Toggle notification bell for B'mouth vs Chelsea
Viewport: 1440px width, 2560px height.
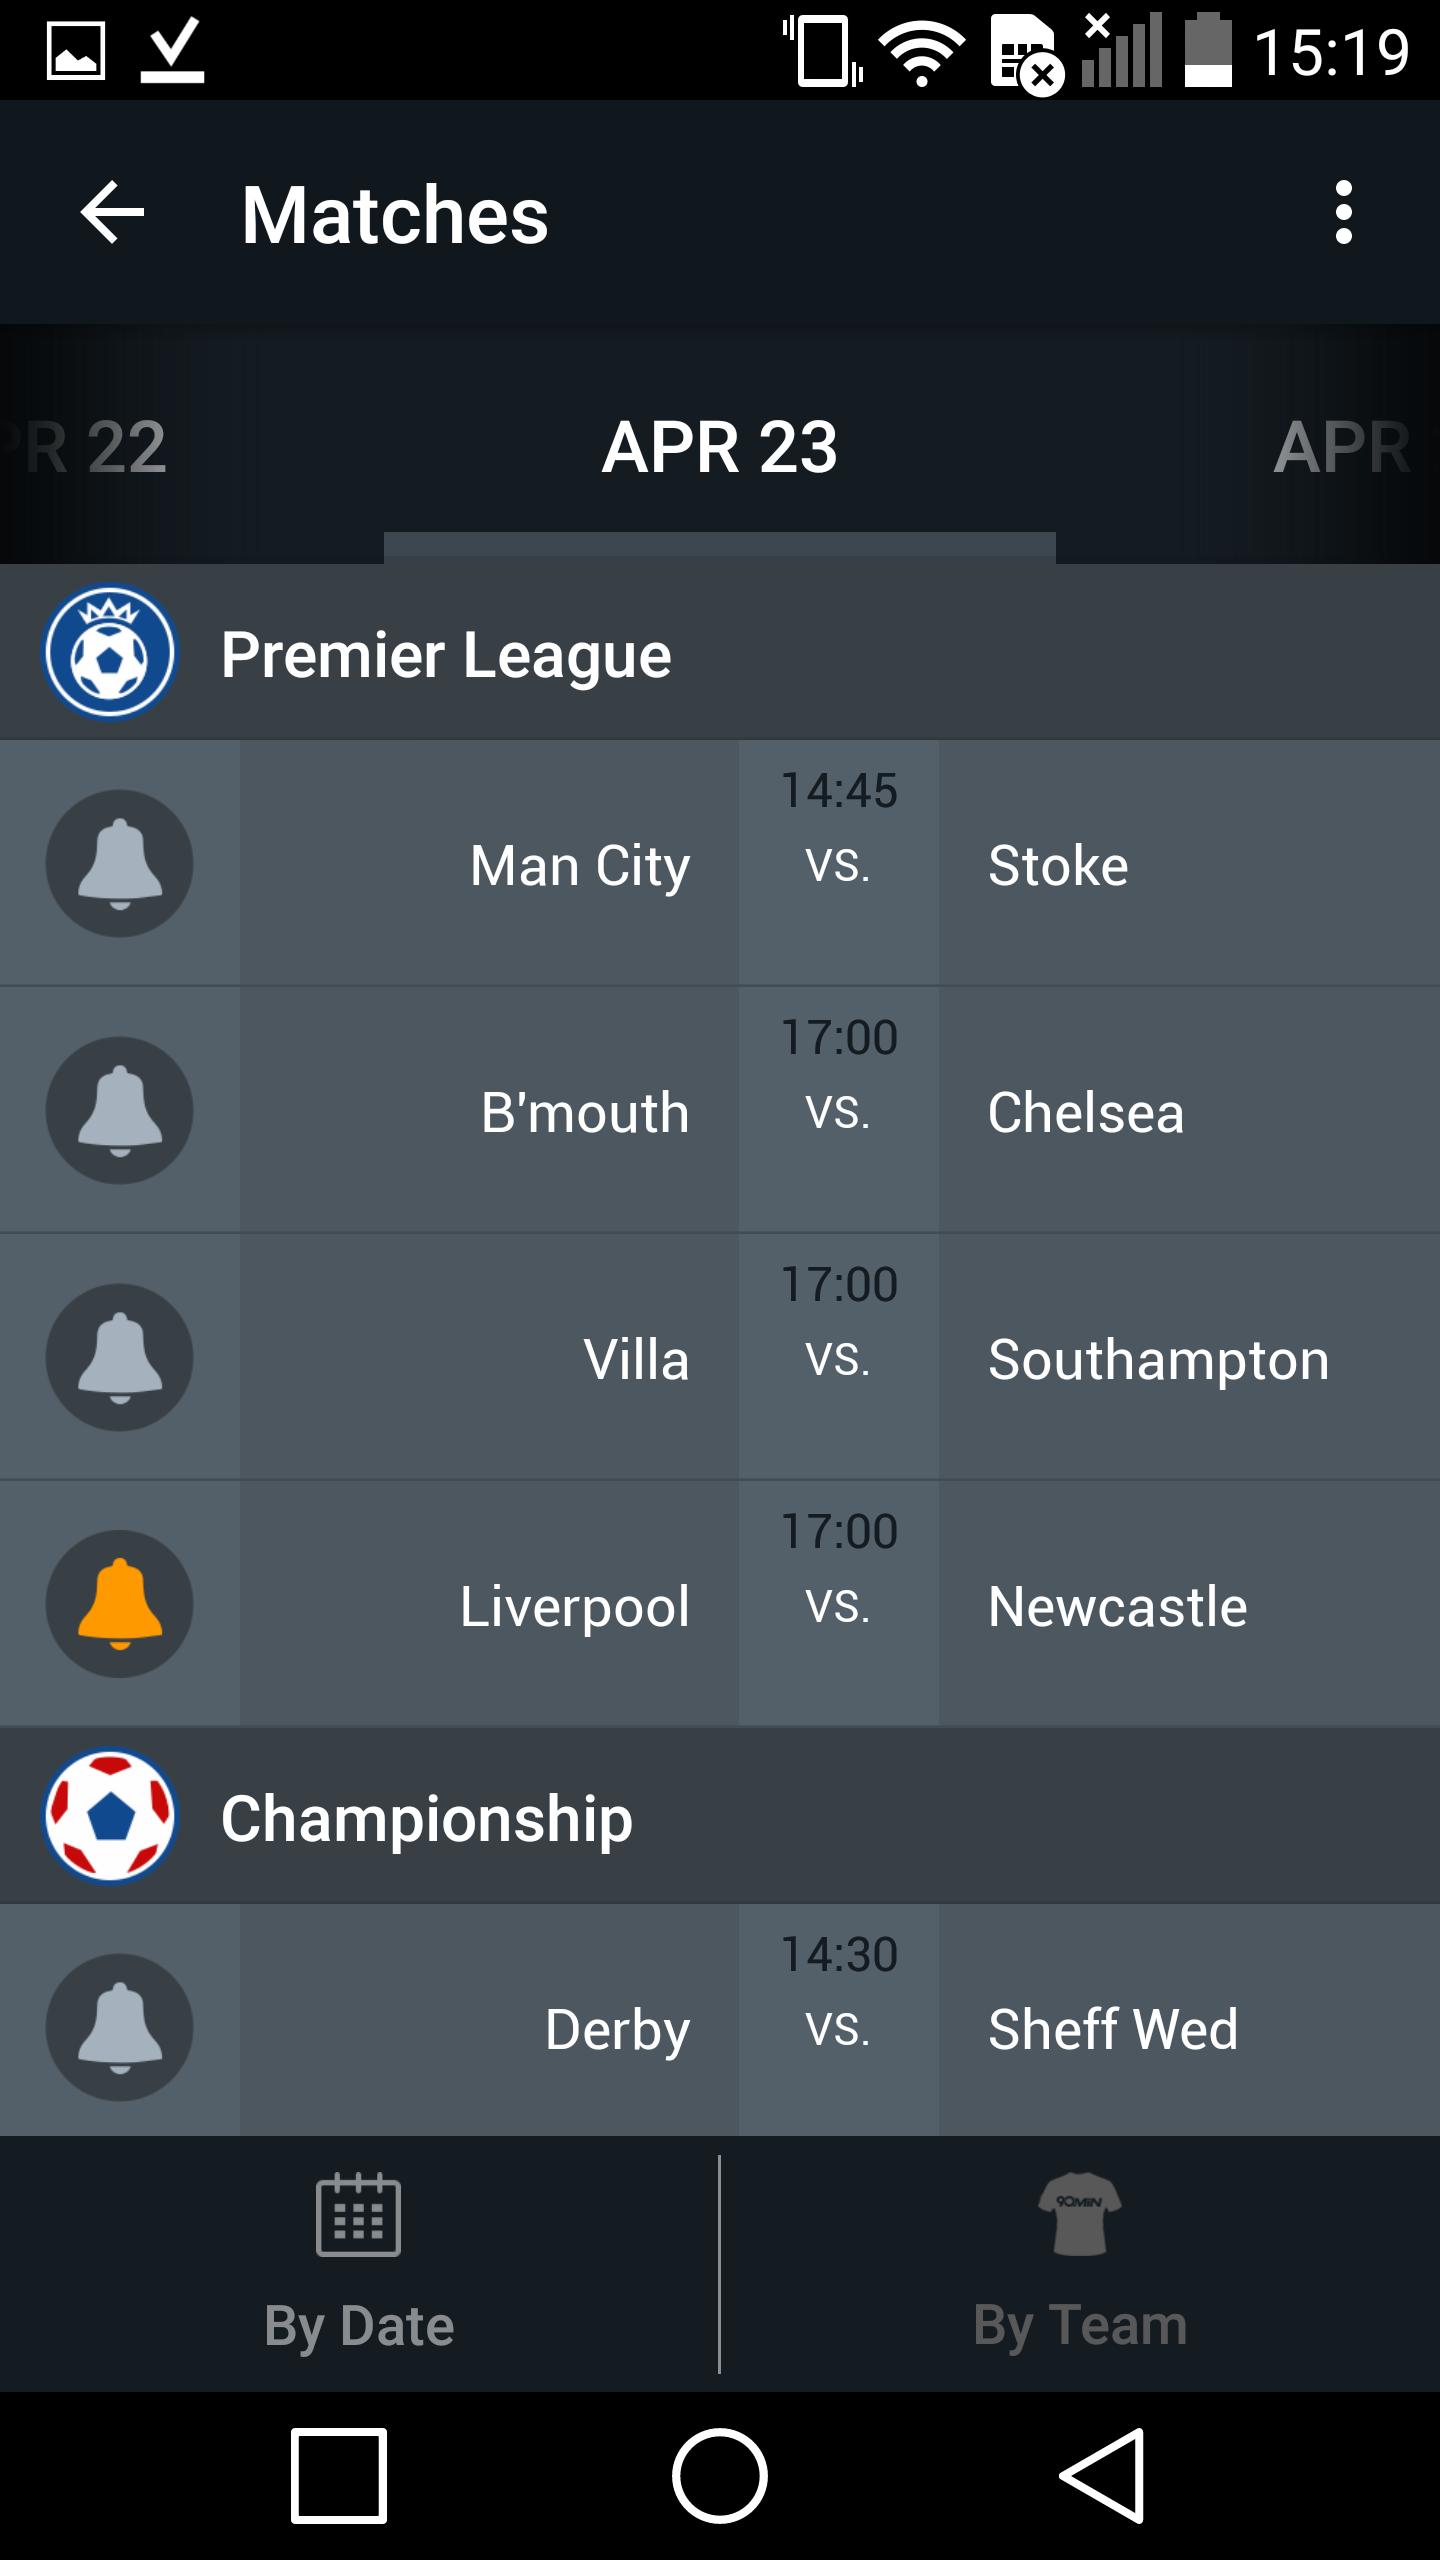click(120, 1111)
